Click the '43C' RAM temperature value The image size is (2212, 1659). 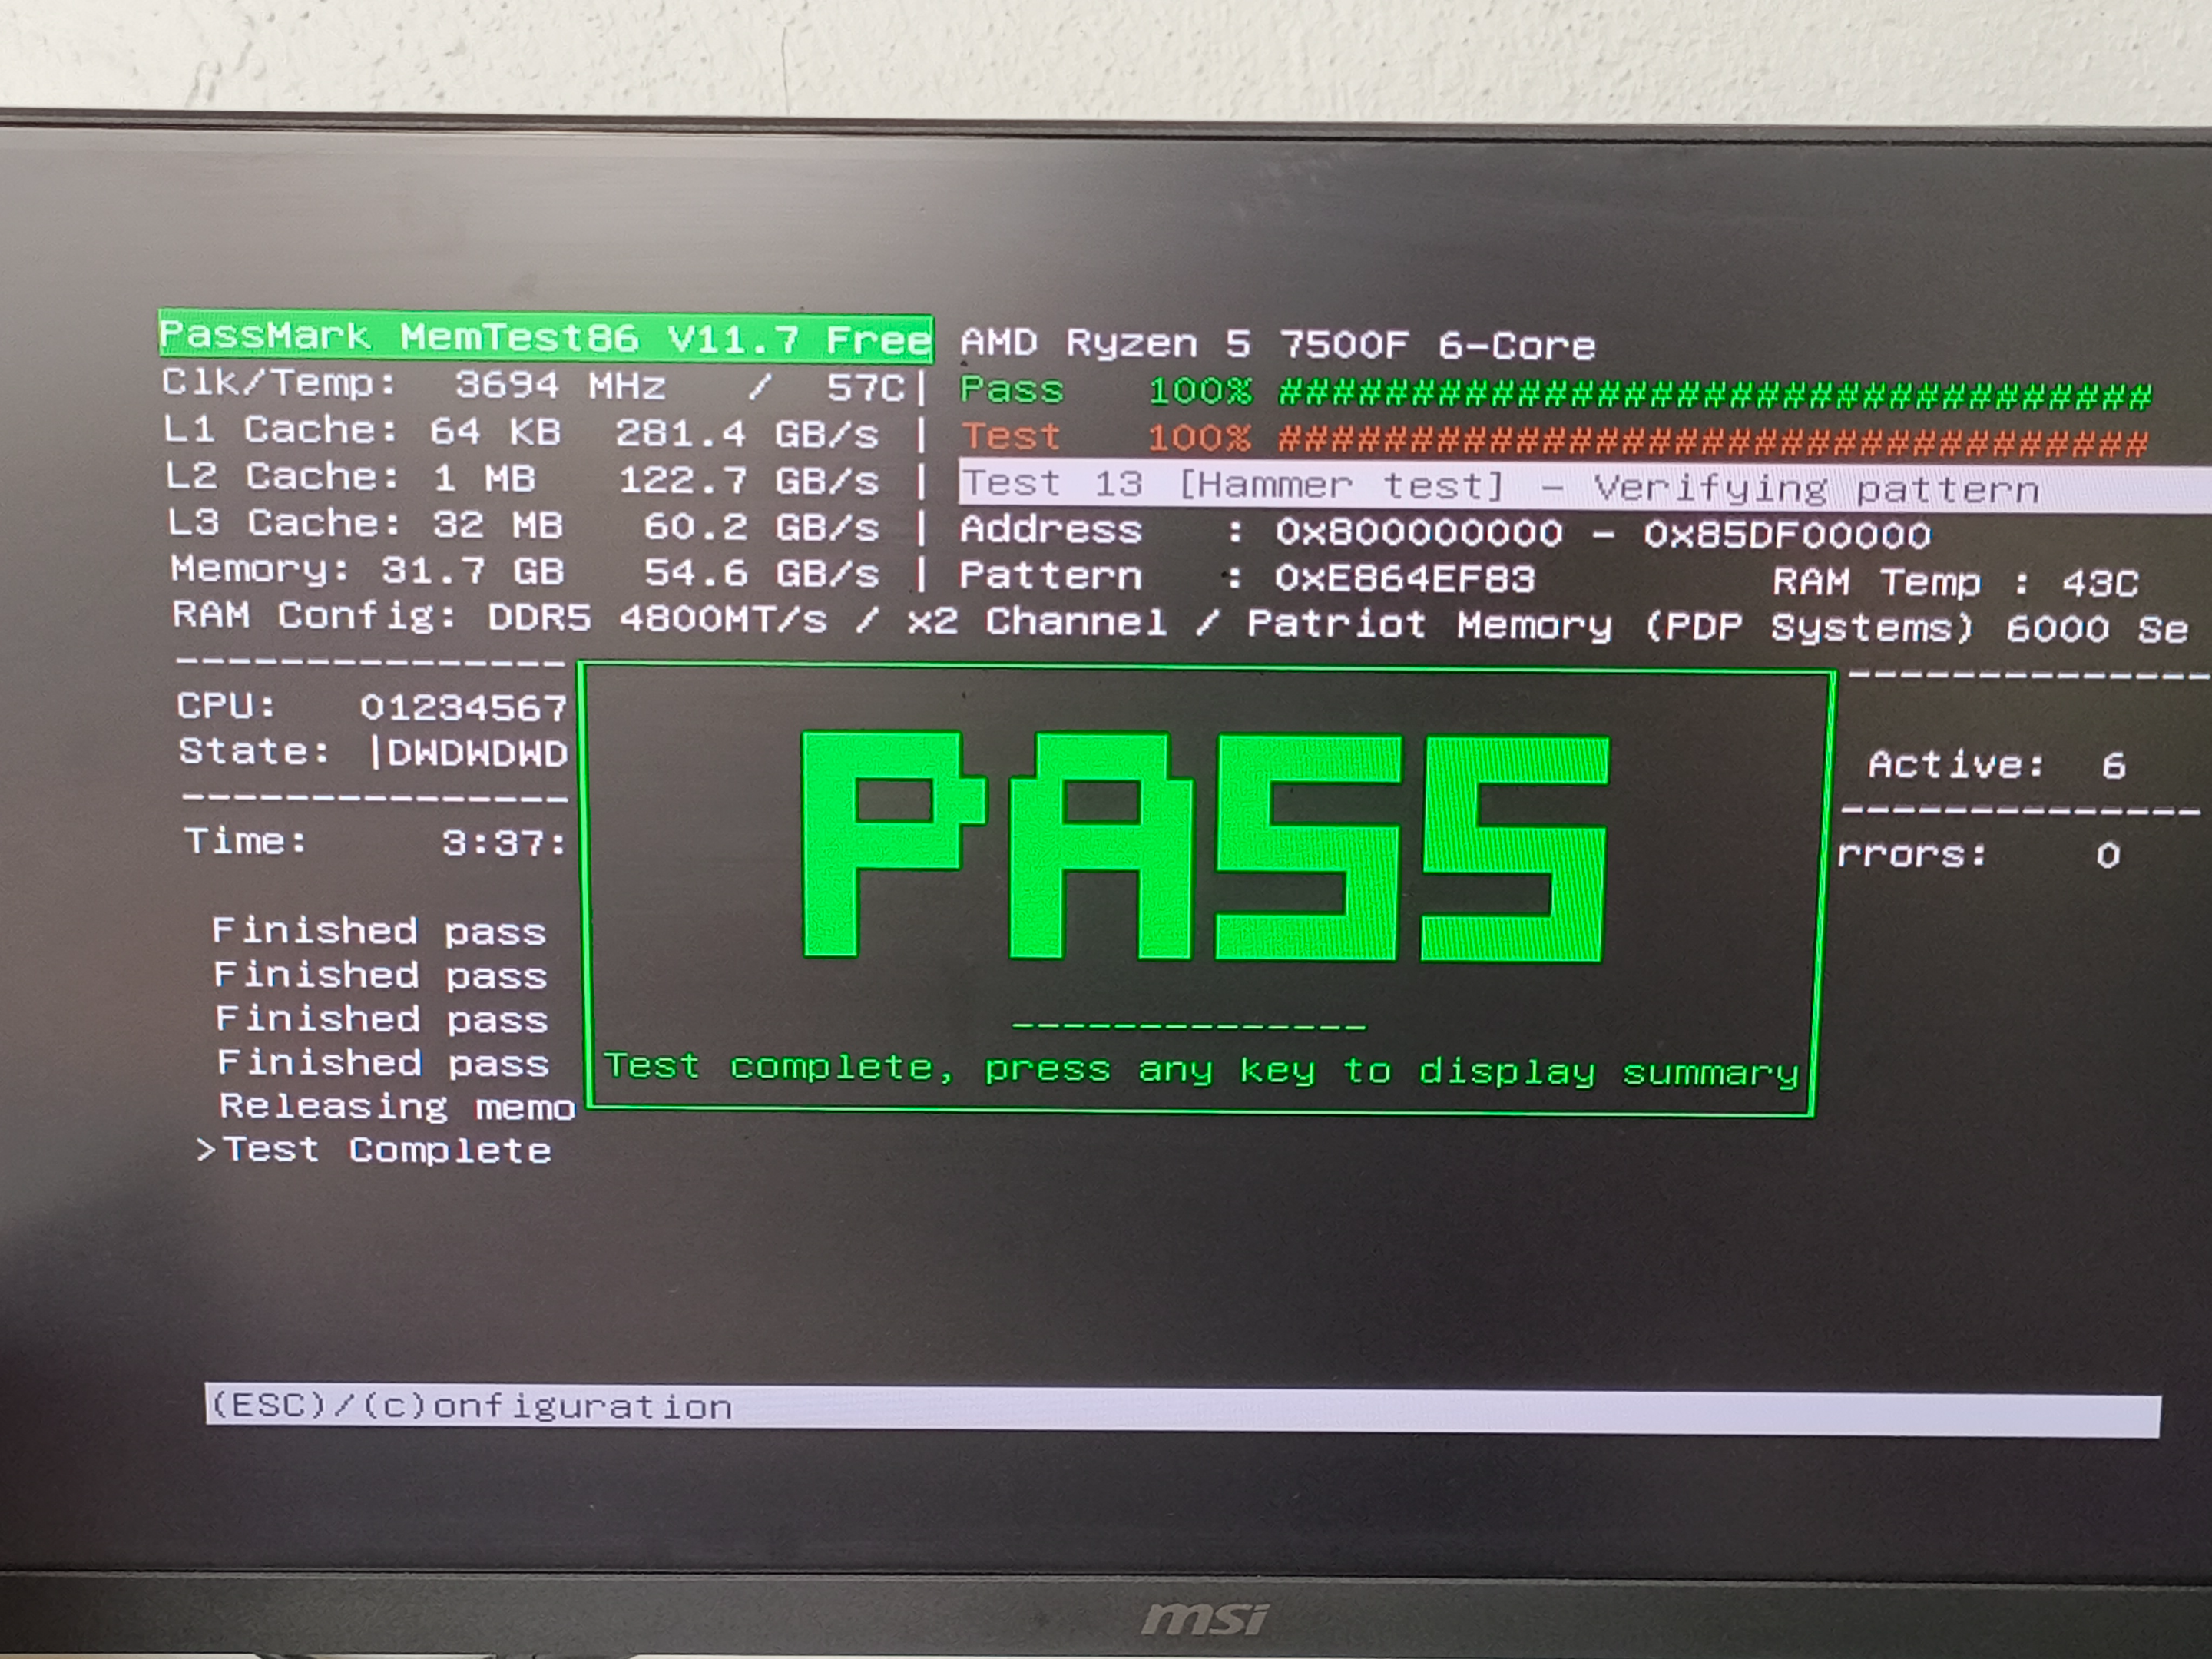point(2100,583)
